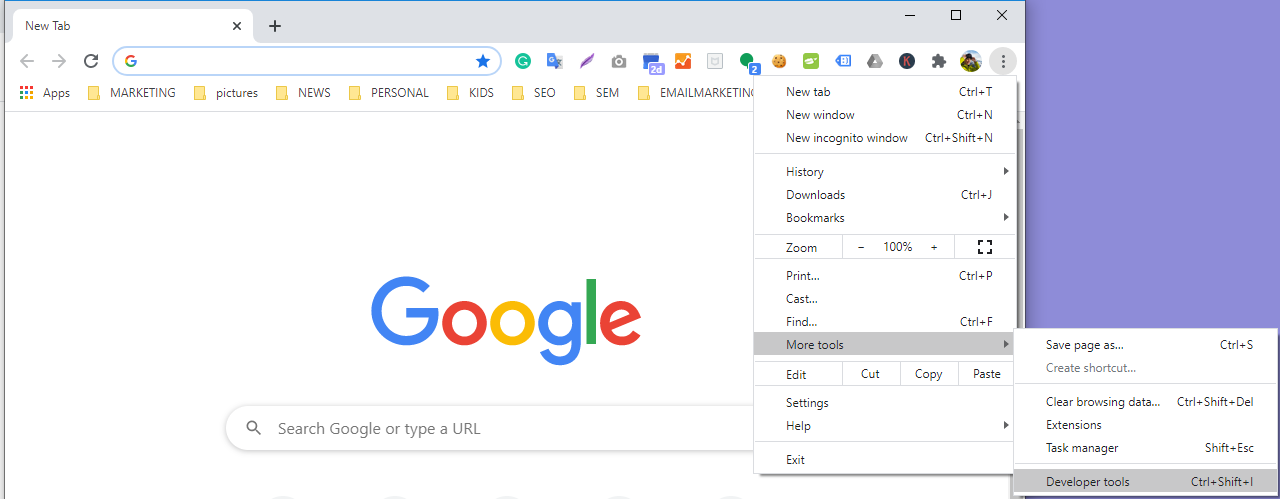Open the SEM bookmarks folder
Viewport: 1280px width, 499px height.
(596, 93)
